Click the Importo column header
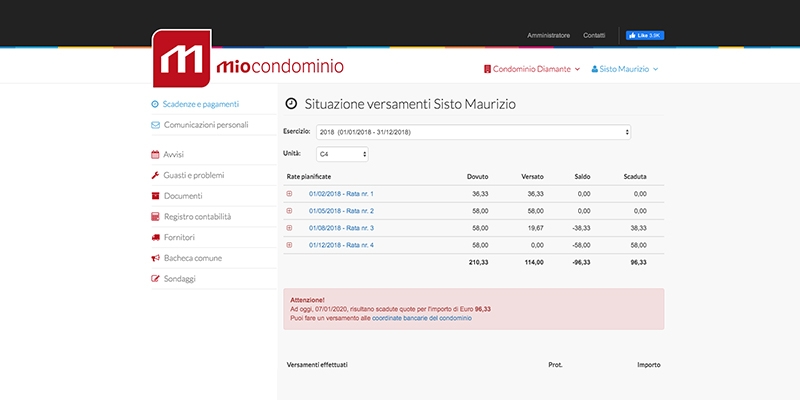Image resolution: width=800 pixels, height=400 pixels. tap(648, 365)
